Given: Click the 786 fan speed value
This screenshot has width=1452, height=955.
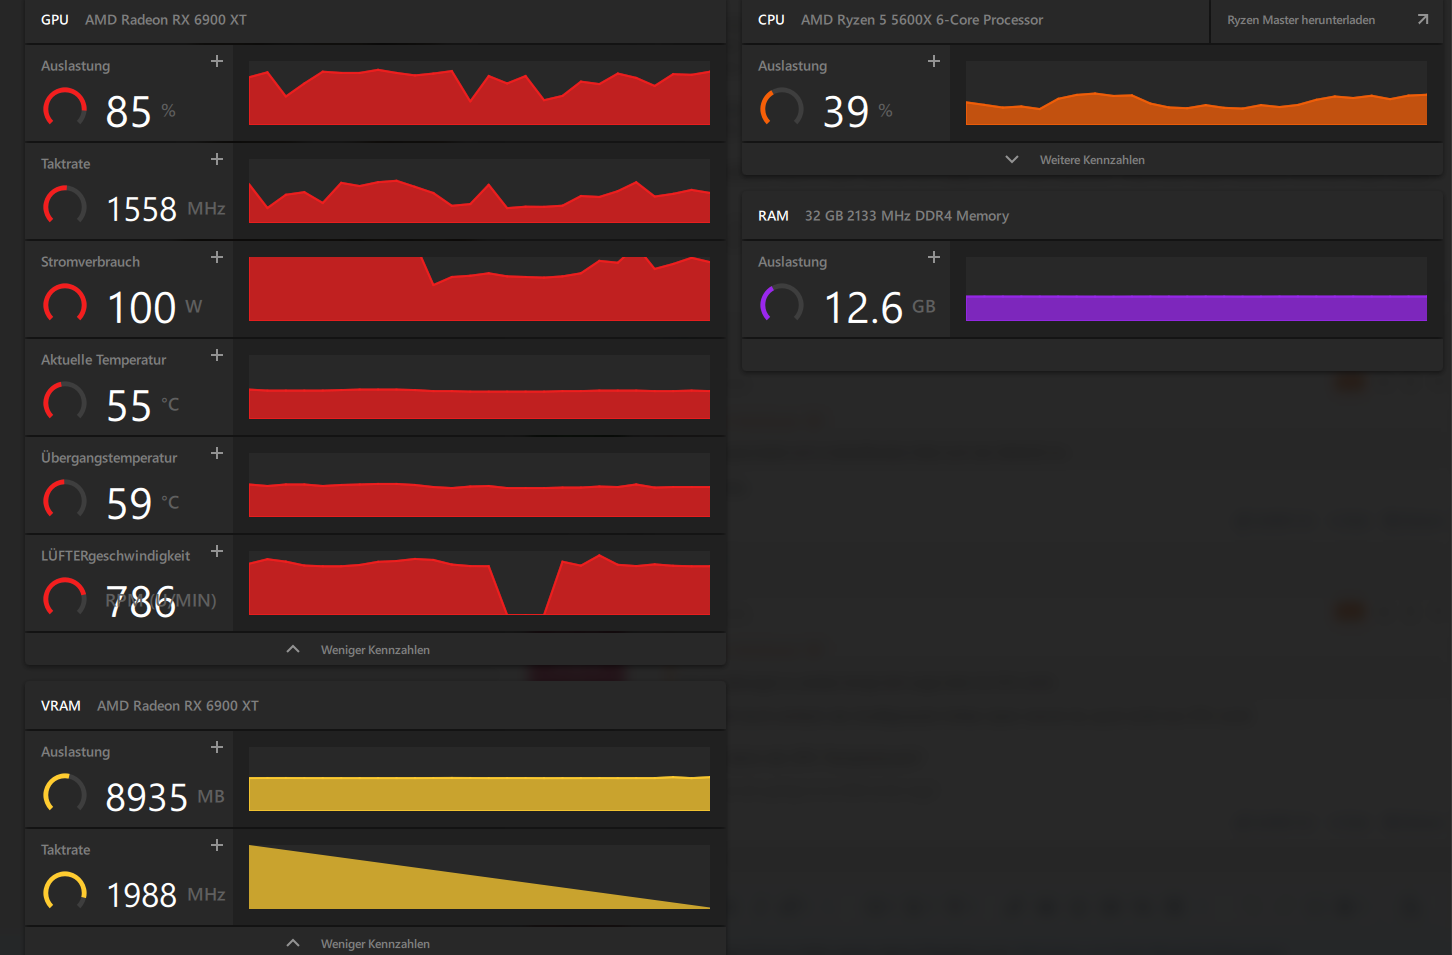Looking at the screenshot, I should pyautogui.click(x=141, y=602).
